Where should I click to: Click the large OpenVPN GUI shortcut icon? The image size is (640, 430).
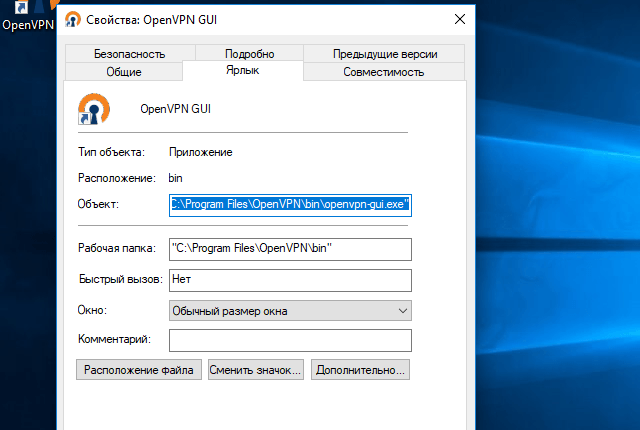[94, 109]
